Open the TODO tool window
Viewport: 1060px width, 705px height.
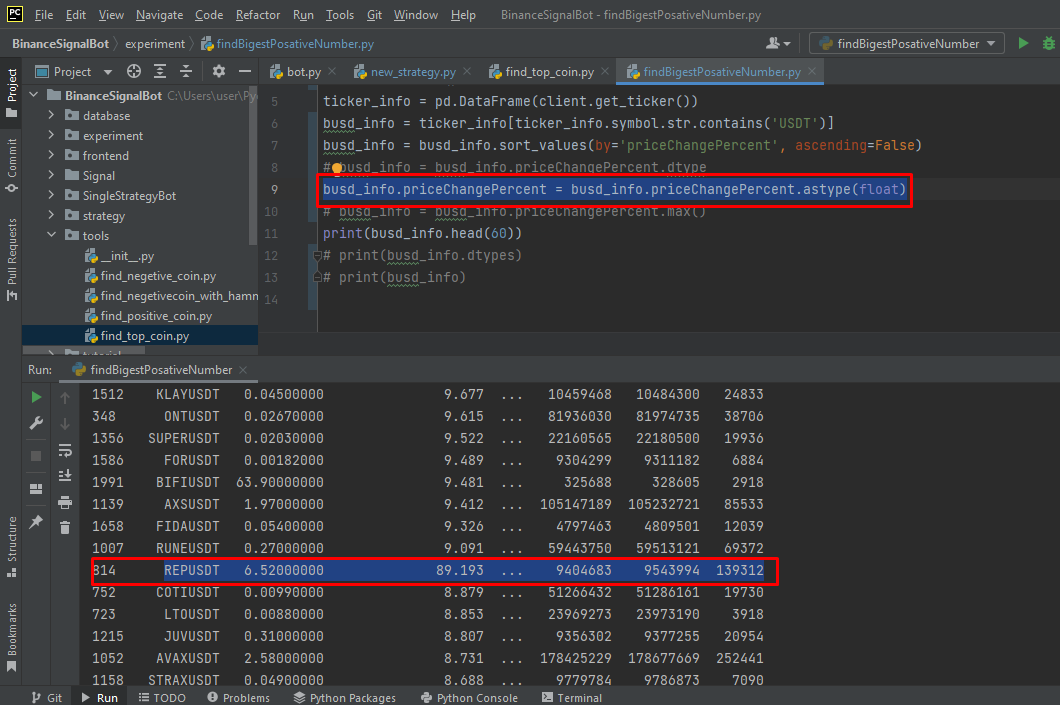(162, 698)
